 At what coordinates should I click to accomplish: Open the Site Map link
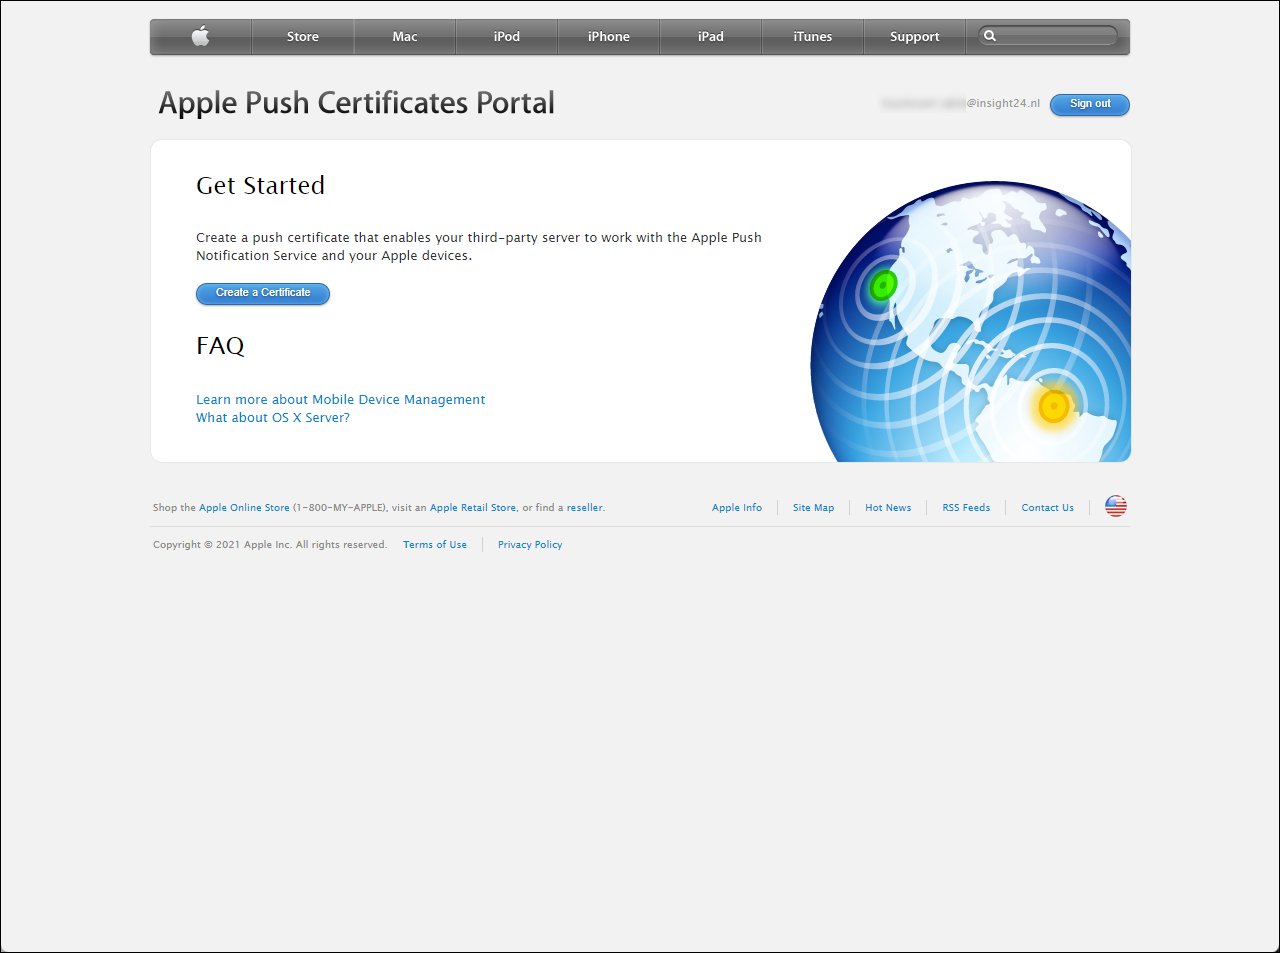(813, 508)
